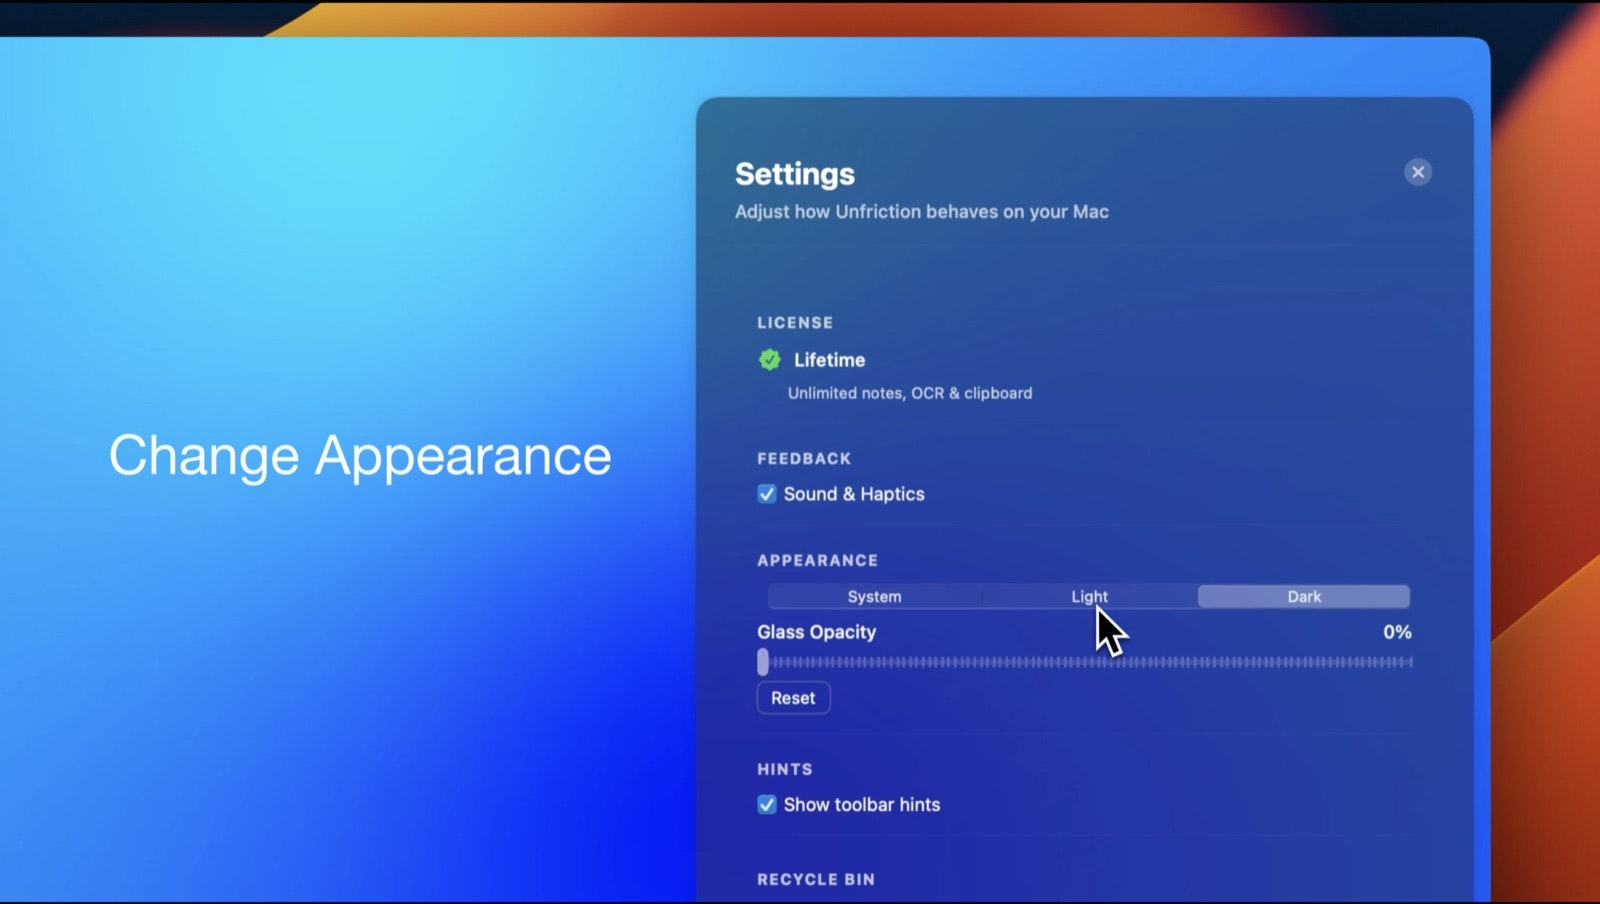Image resolution: width=1600 pixels, height=904 pixels.
Task: Click 'Adjust how Unfriction behaves on your Mac'
Action: [922, 212]
